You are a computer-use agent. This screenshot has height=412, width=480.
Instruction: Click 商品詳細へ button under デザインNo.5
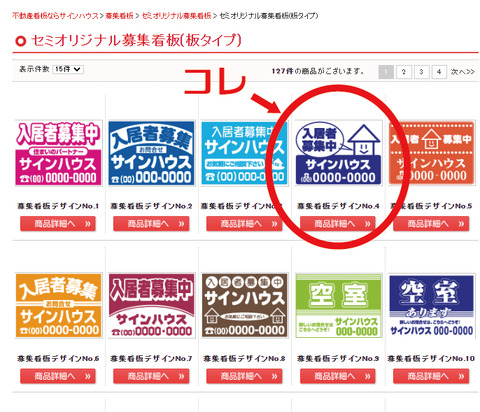tap(431, 224)
